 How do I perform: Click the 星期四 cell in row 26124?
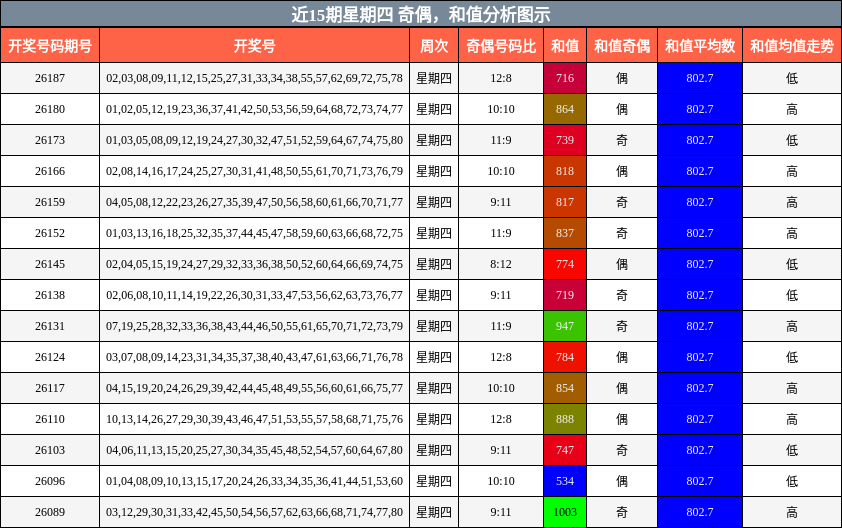434,357
